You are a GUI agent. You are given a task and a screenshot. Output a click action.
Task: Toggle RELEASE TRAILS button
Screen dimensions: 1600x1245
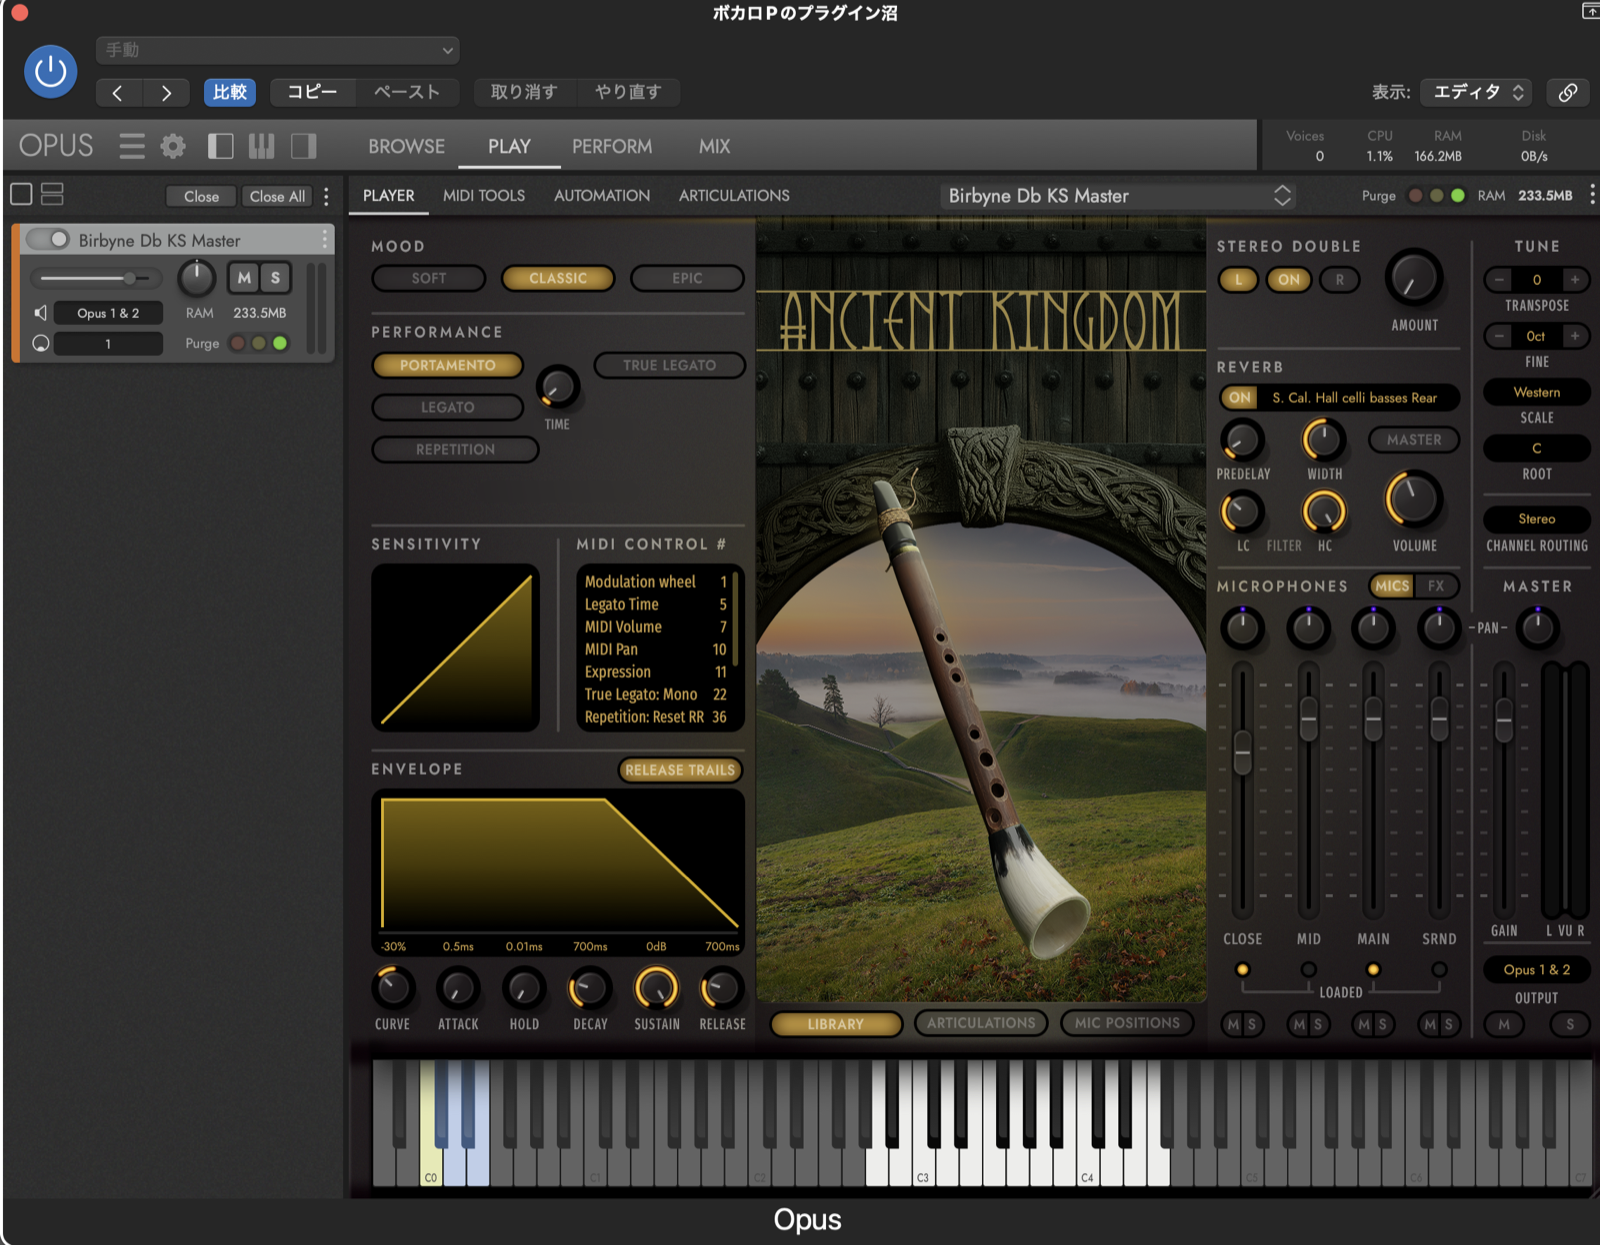click(x=680, y=770)
